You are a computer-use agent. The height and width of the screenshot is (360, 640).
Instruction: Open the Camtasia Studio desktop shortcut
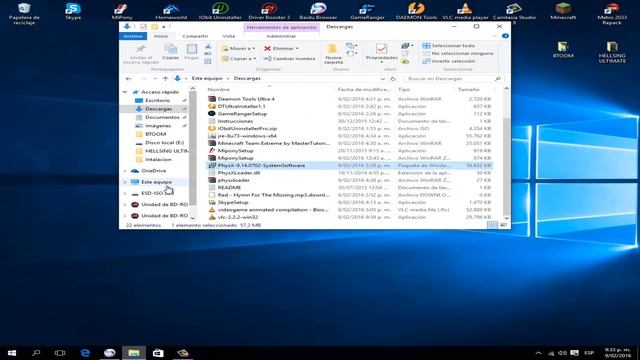(514, 13)
